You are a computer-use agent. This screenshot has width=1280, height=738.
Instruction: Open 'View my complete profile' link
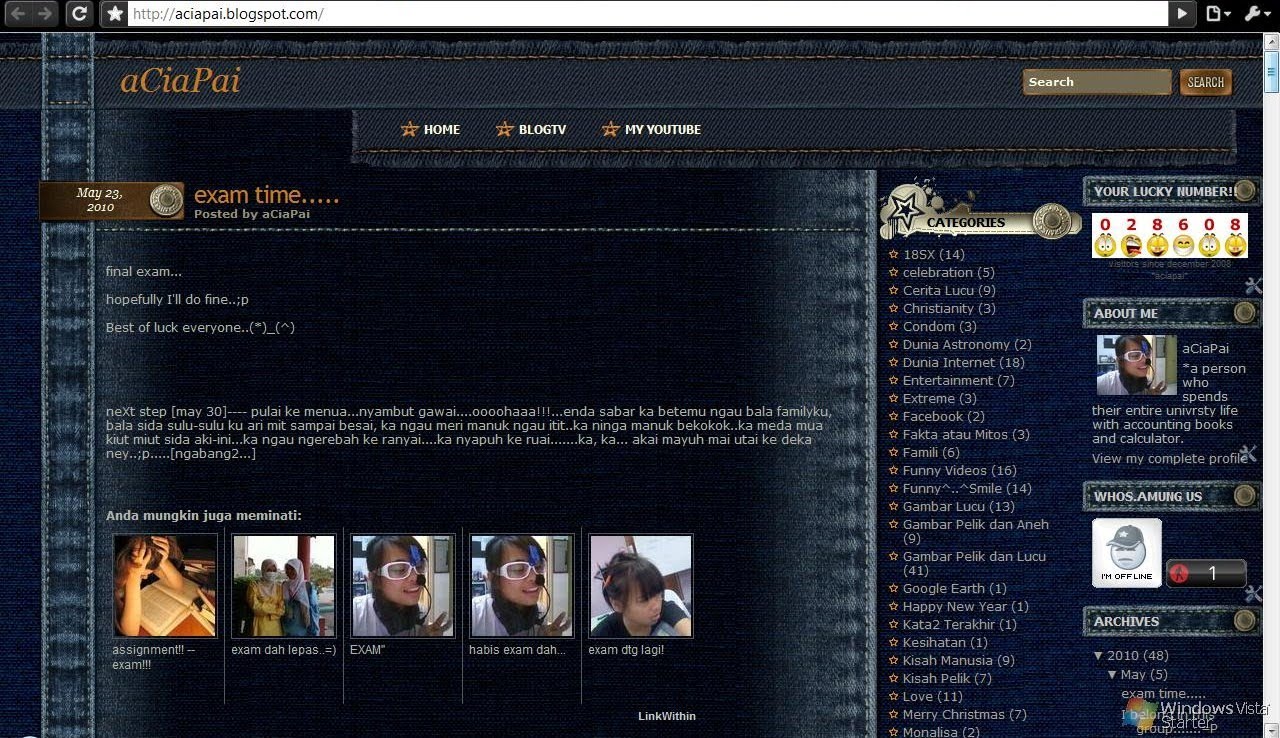pyautogui.click(x=1169, y=458)
